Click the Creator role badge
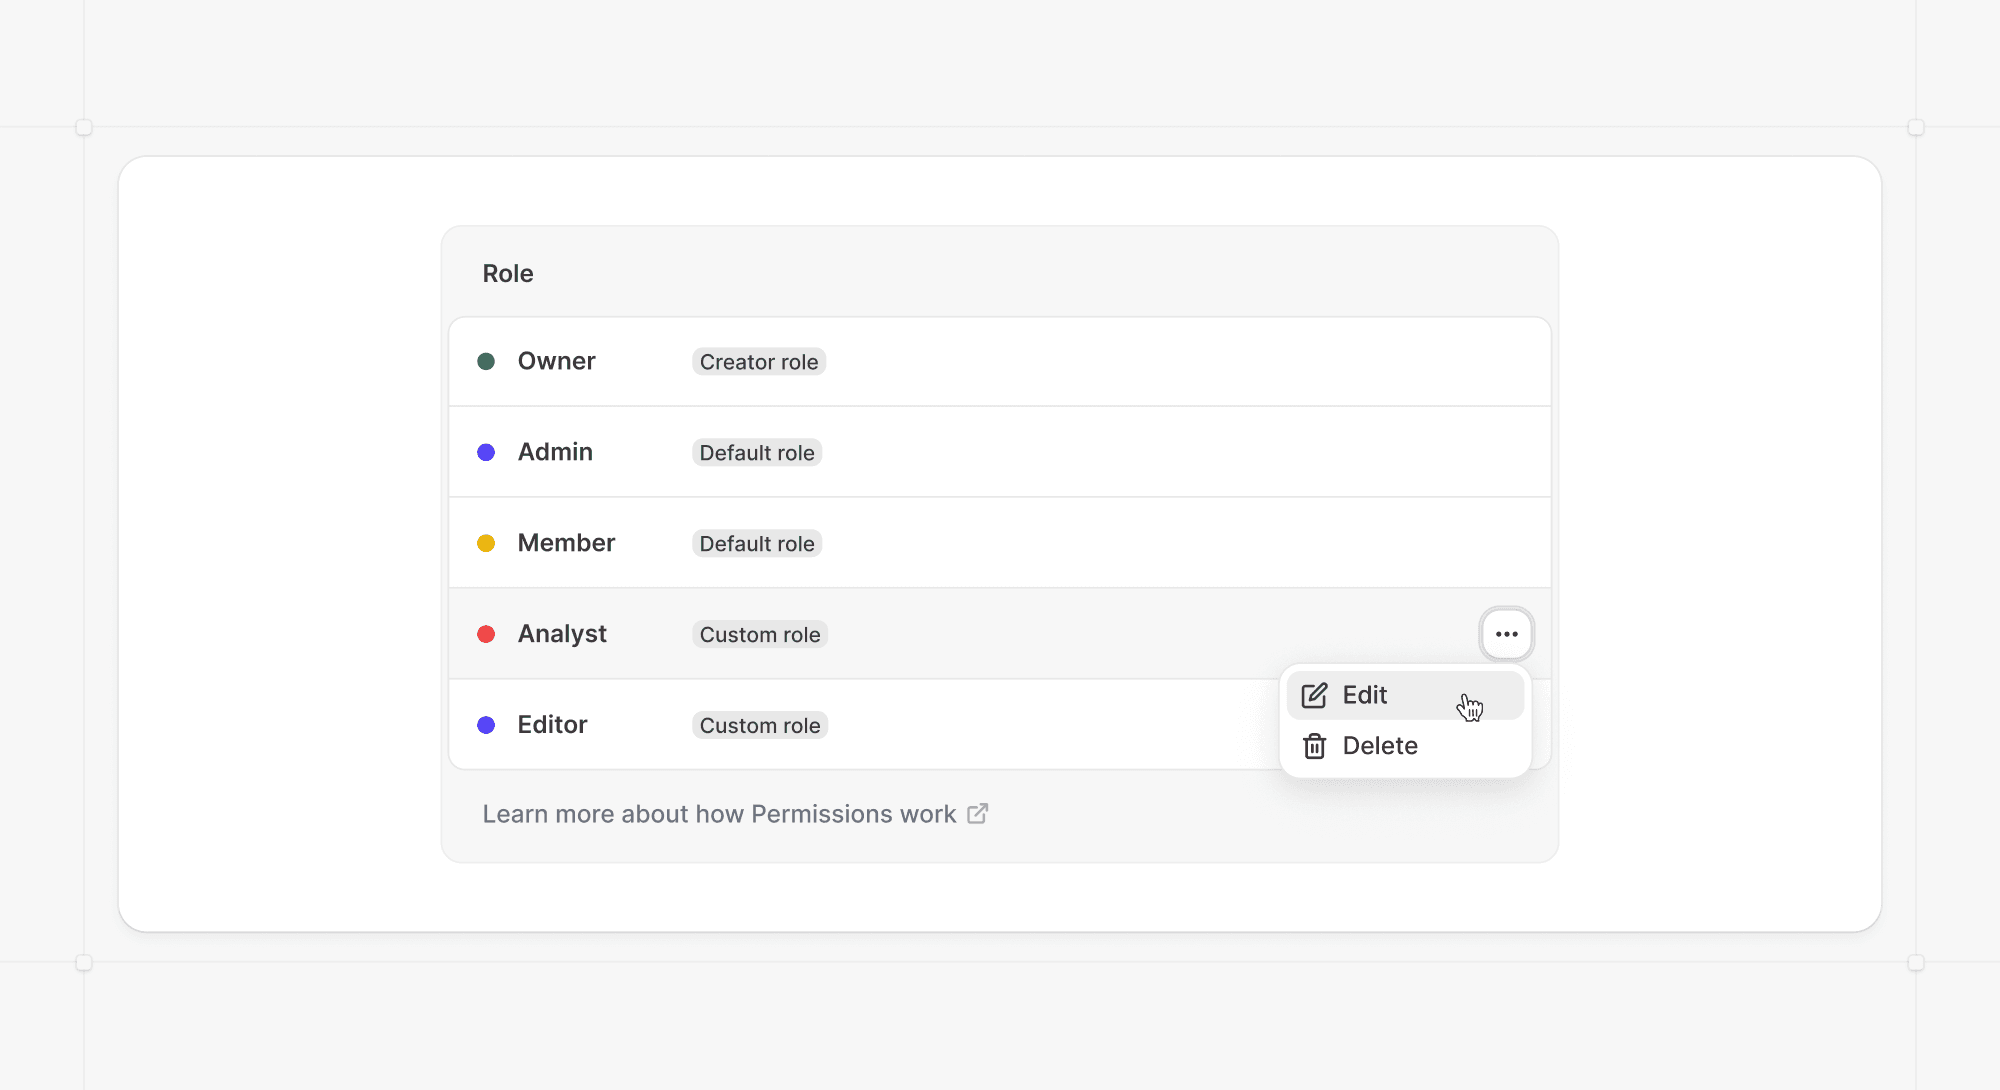Viewport: 2000px width, 1090px height. coord(758,362)
